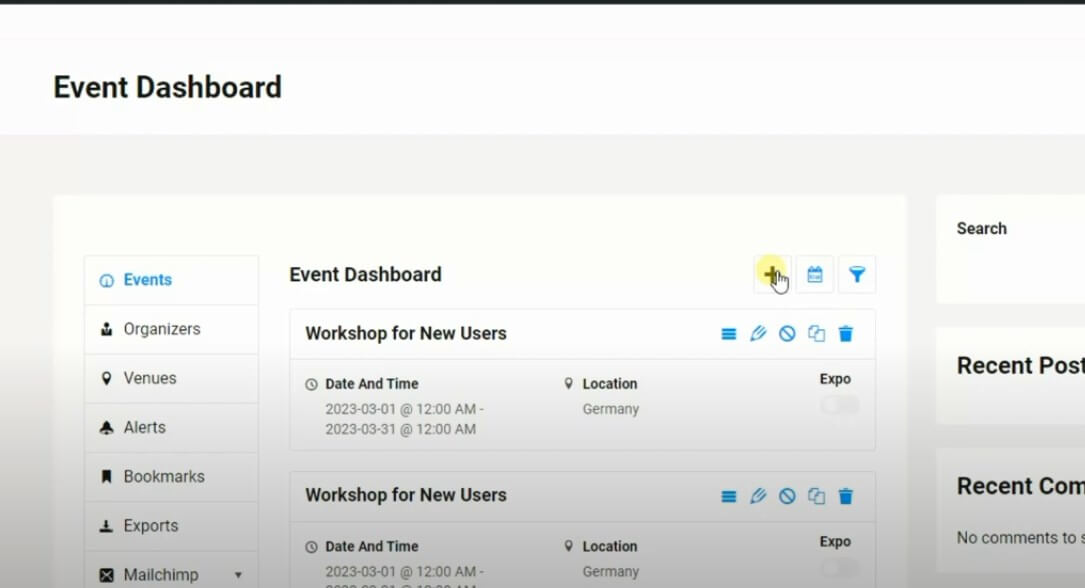Cancel the first Workshop for New Users event
The width and height of the screenshot is (1085, 588).
787,333
